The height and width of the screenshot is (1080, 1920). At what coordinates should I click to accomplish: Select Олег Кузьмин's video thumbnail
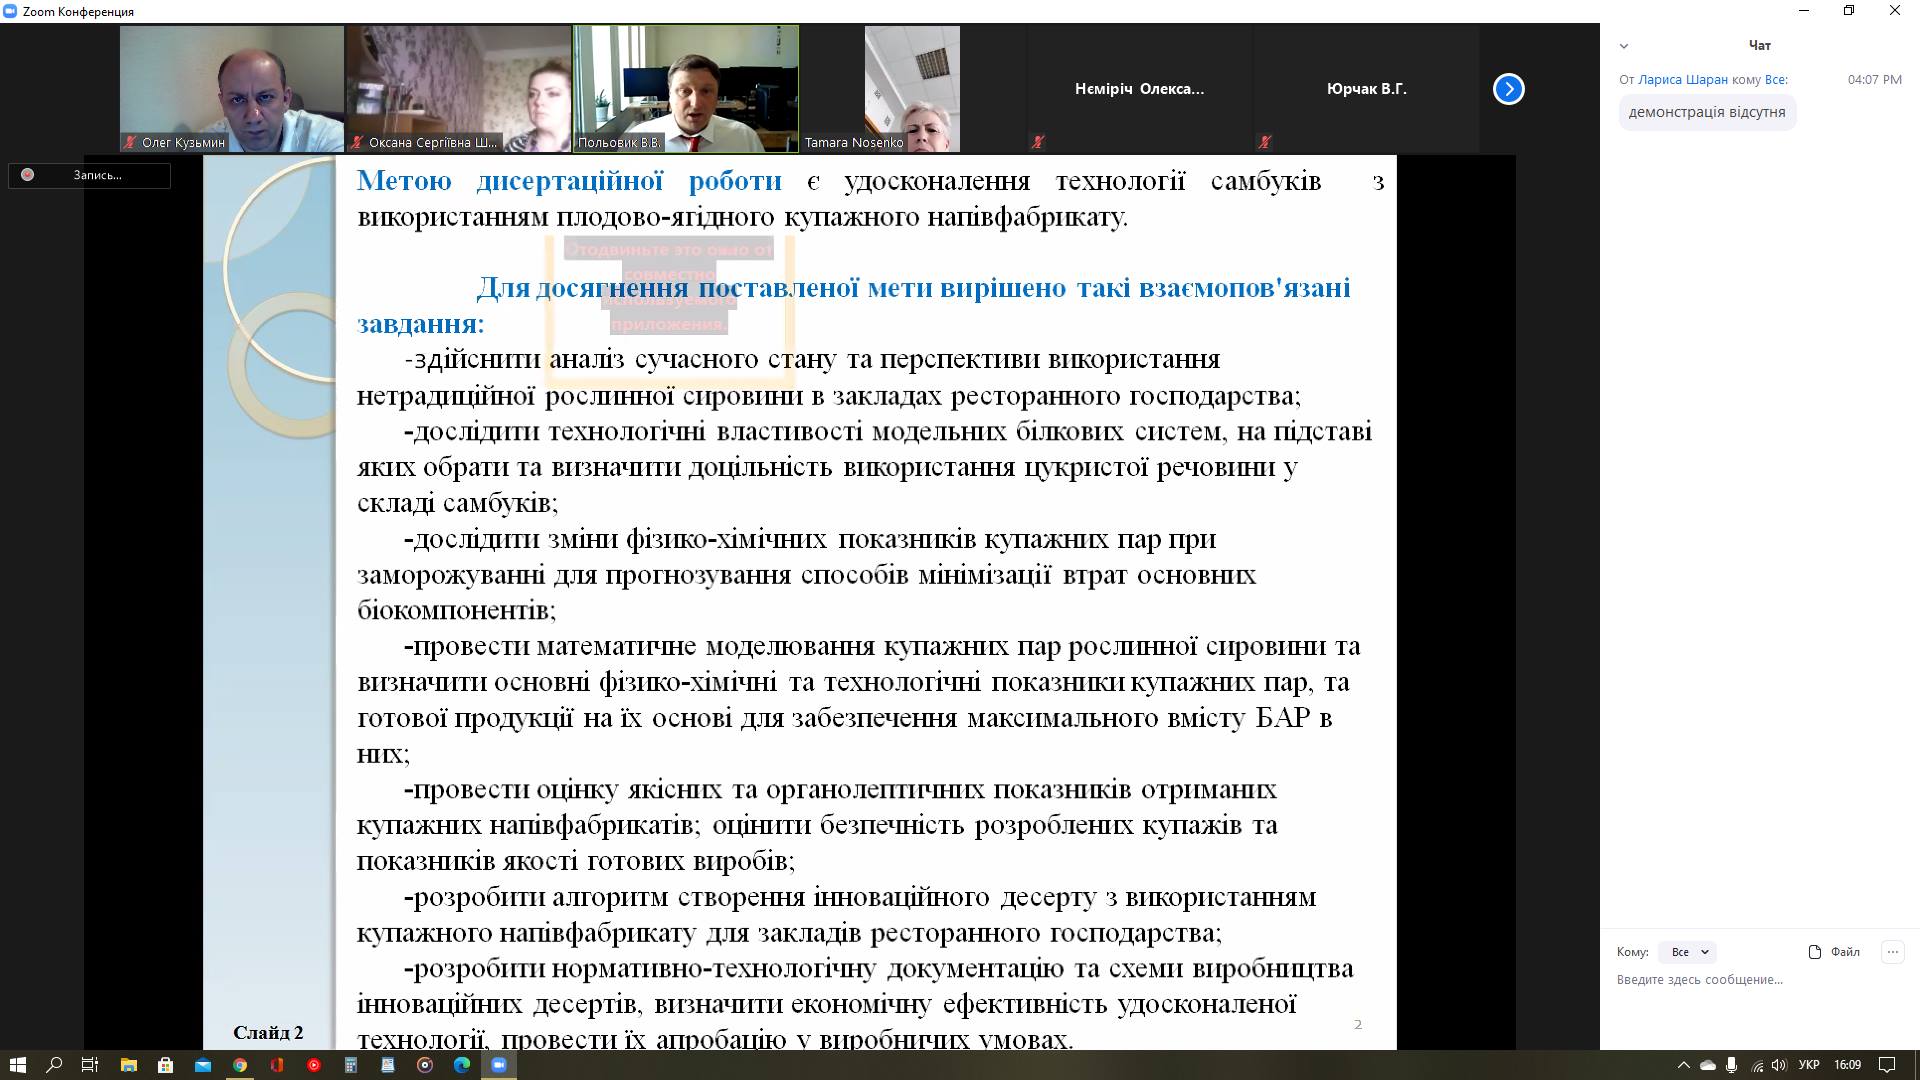(231, 89)
